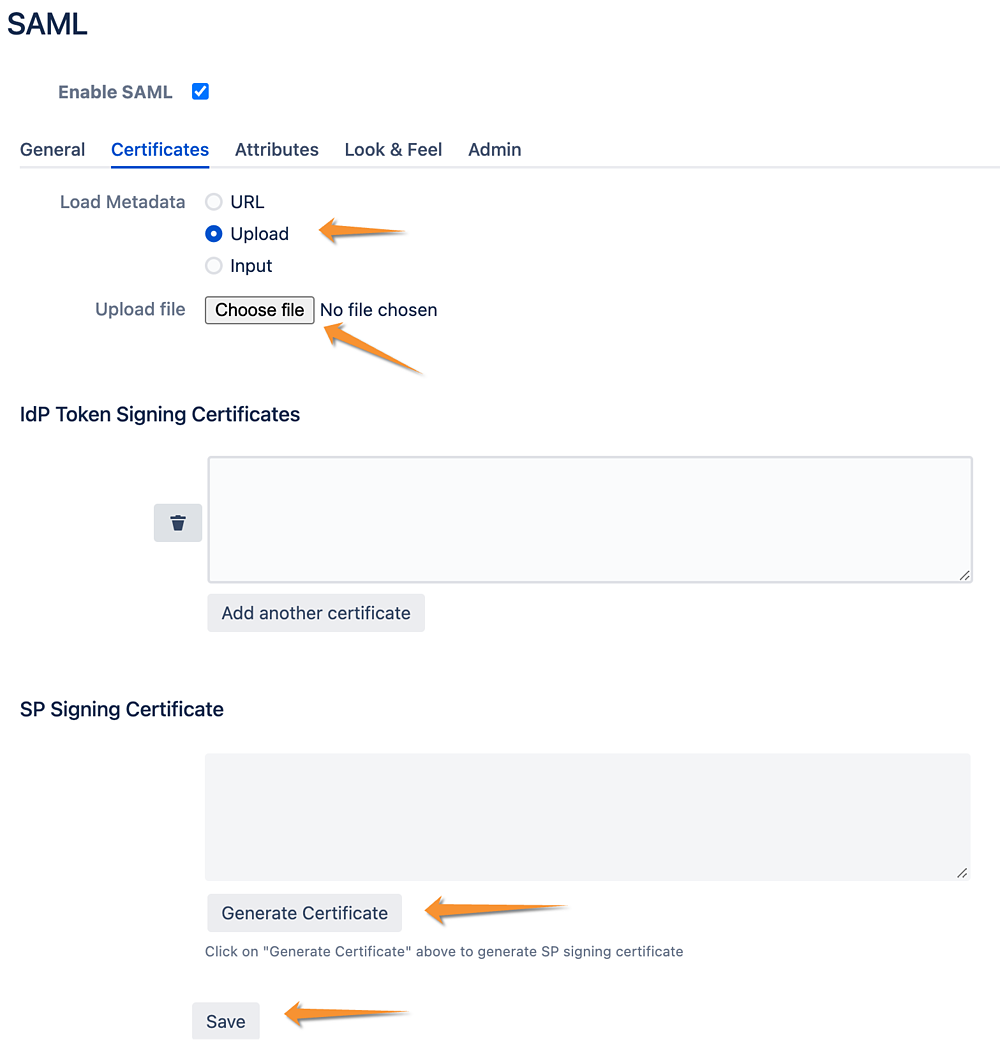1000x1040 pixels.
Task: Click the Choose file button
Action: tap(259, 310)
